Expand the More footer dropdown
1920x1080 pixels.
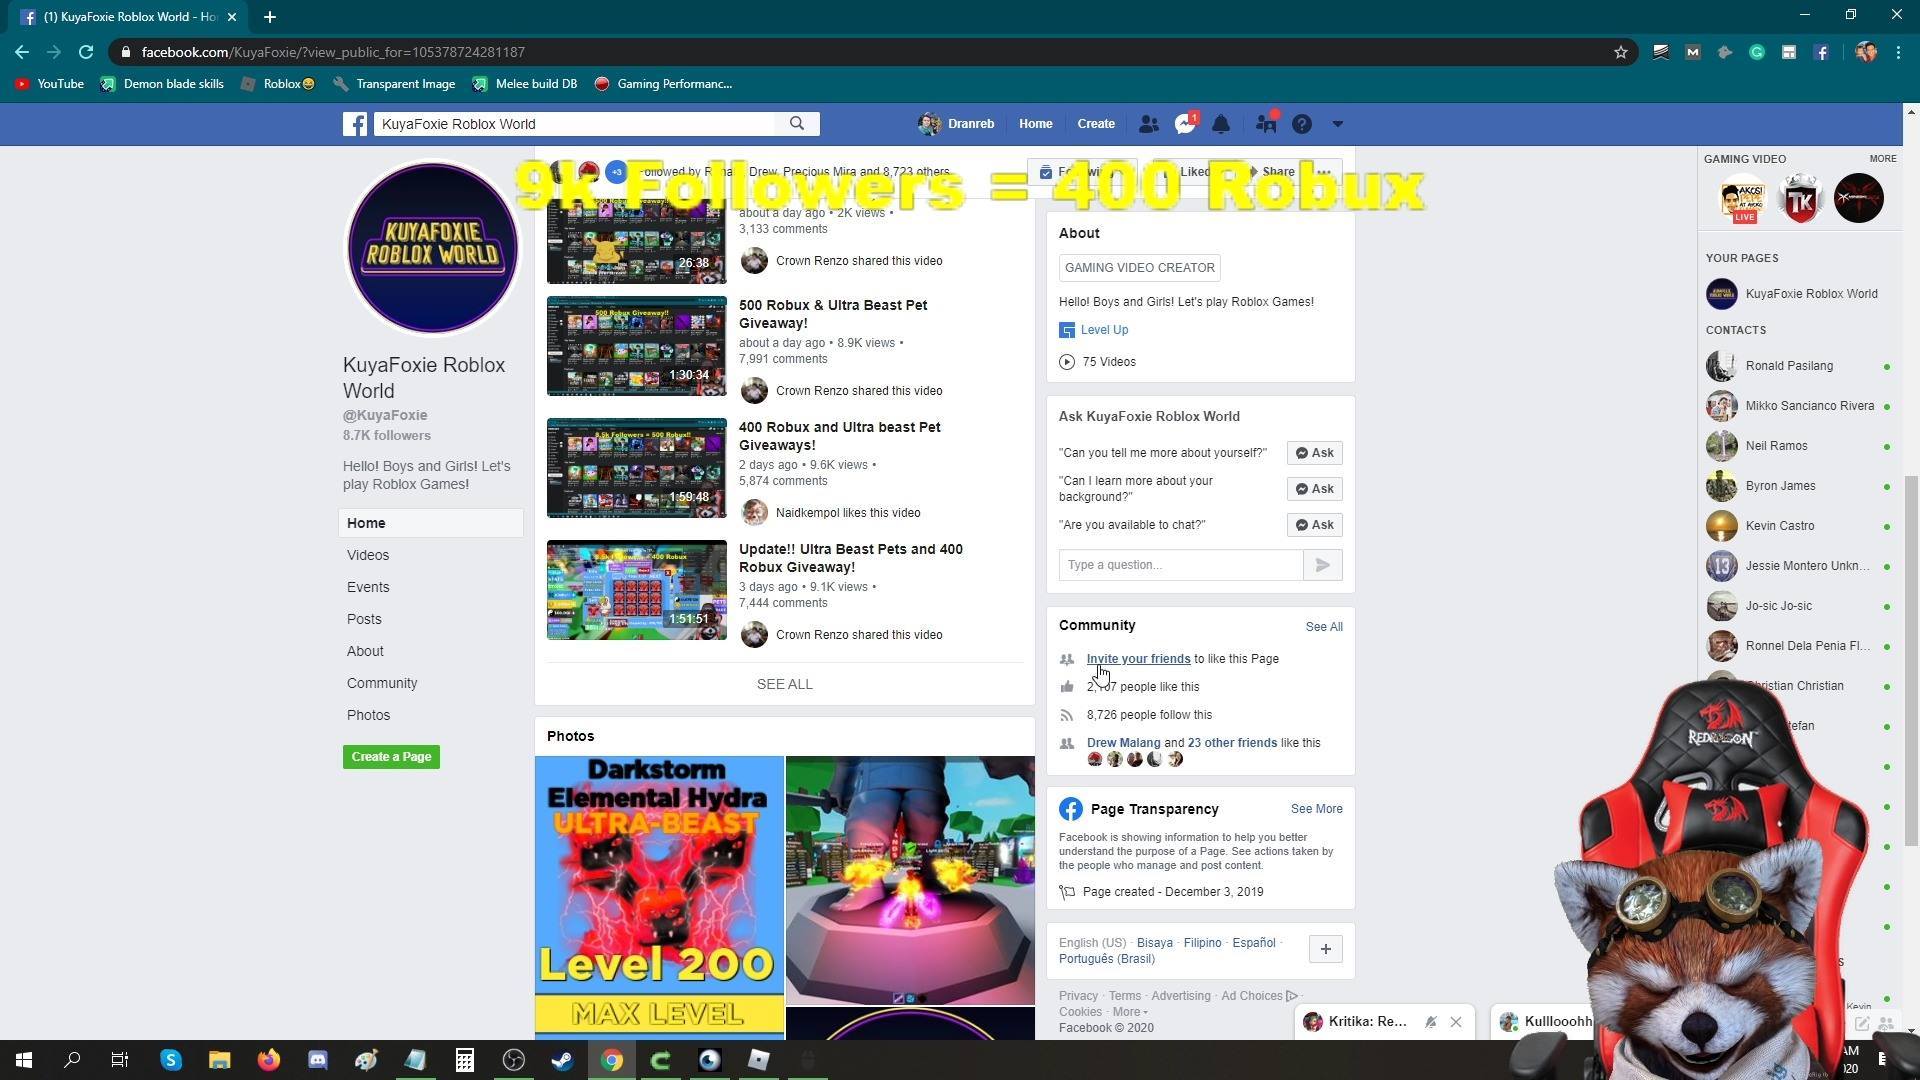pos(1129,1012)
